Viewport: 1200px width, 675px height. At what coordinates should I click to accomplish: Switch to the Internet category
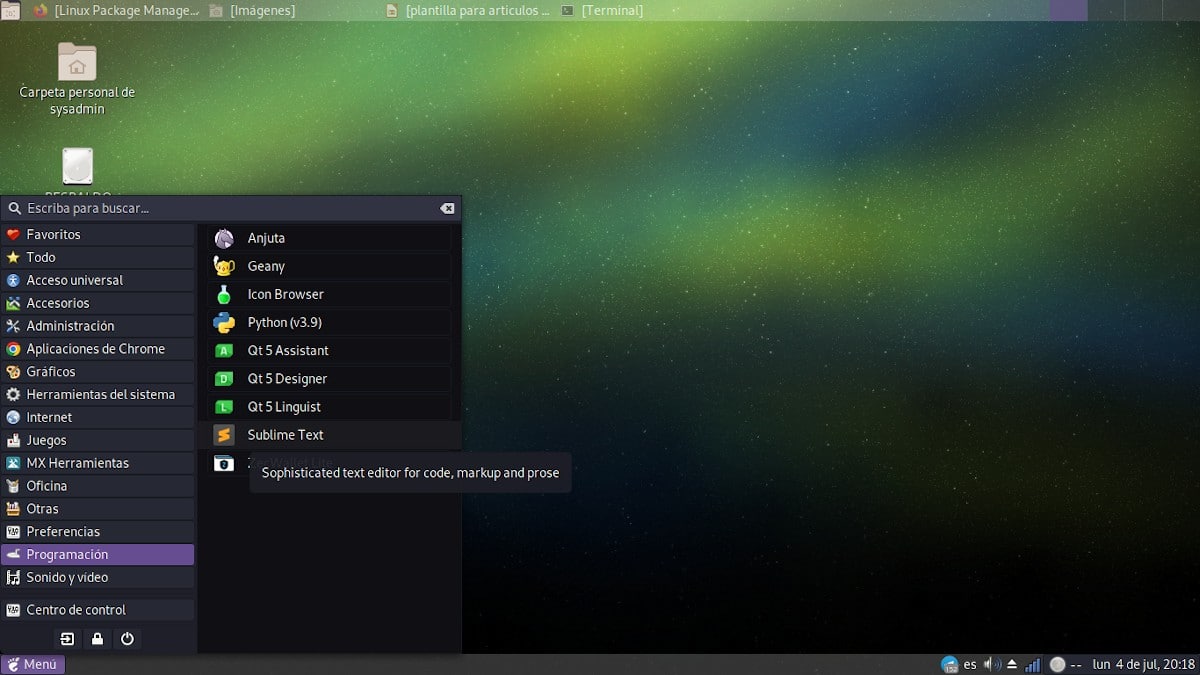(x=49, y=418)
